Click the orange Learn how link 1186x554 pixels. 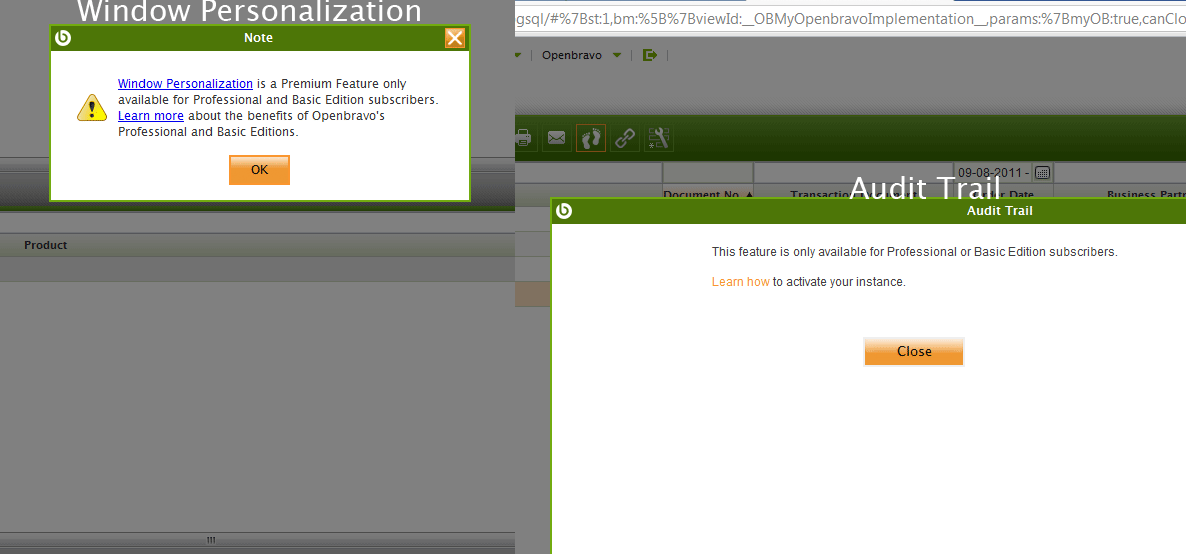[x=740, y=282]
